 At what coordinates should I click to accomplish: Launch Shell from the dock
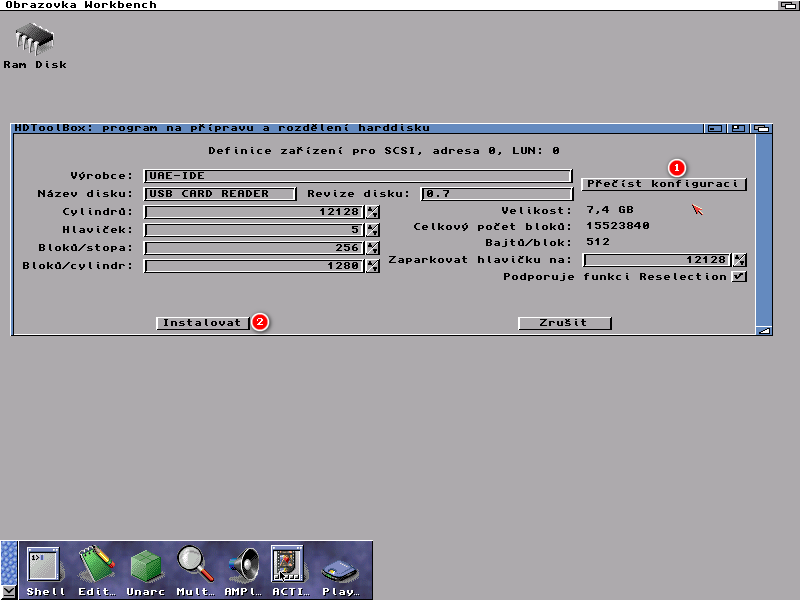pyautogui.click(x=44, y=567)
